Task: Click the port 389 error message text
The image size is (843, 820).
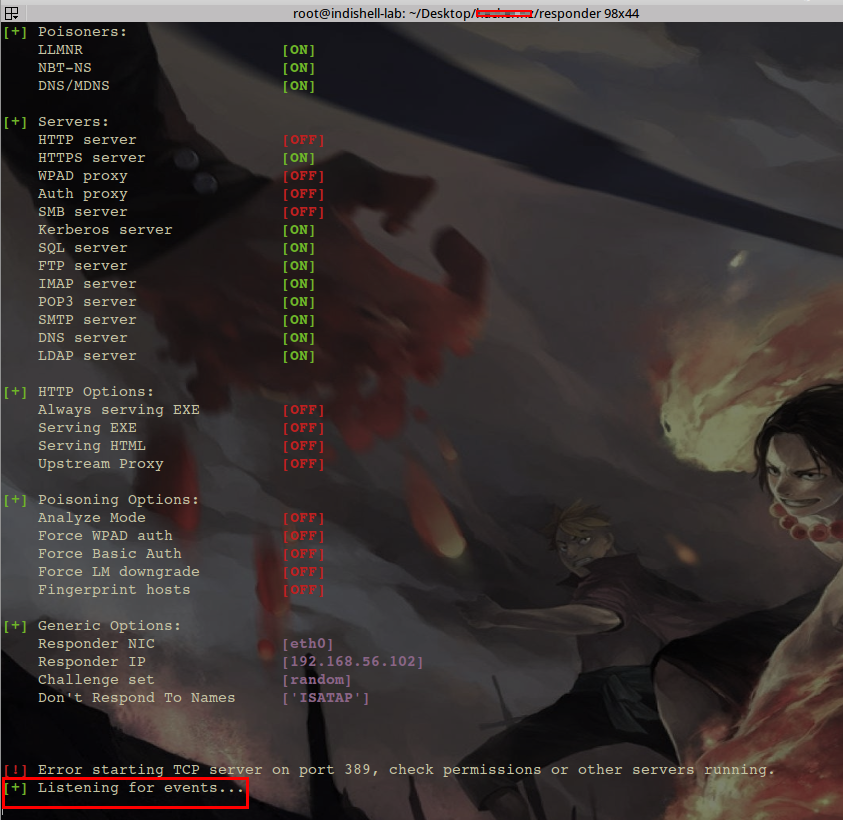Action: click(x=406, y=770)
